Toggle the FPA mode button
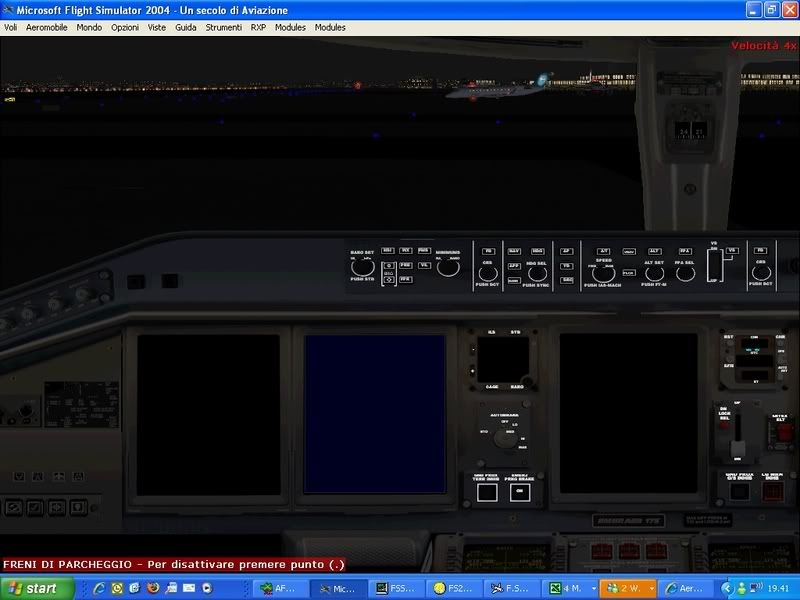Screen dimensions: 800x600 [685, 251]
